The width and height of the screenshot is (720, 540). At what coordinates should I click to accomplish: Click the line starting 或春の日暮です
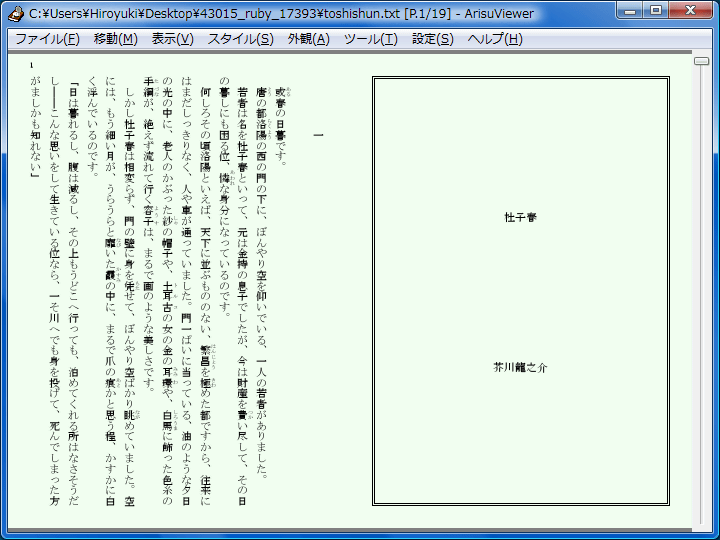(281, 127)
